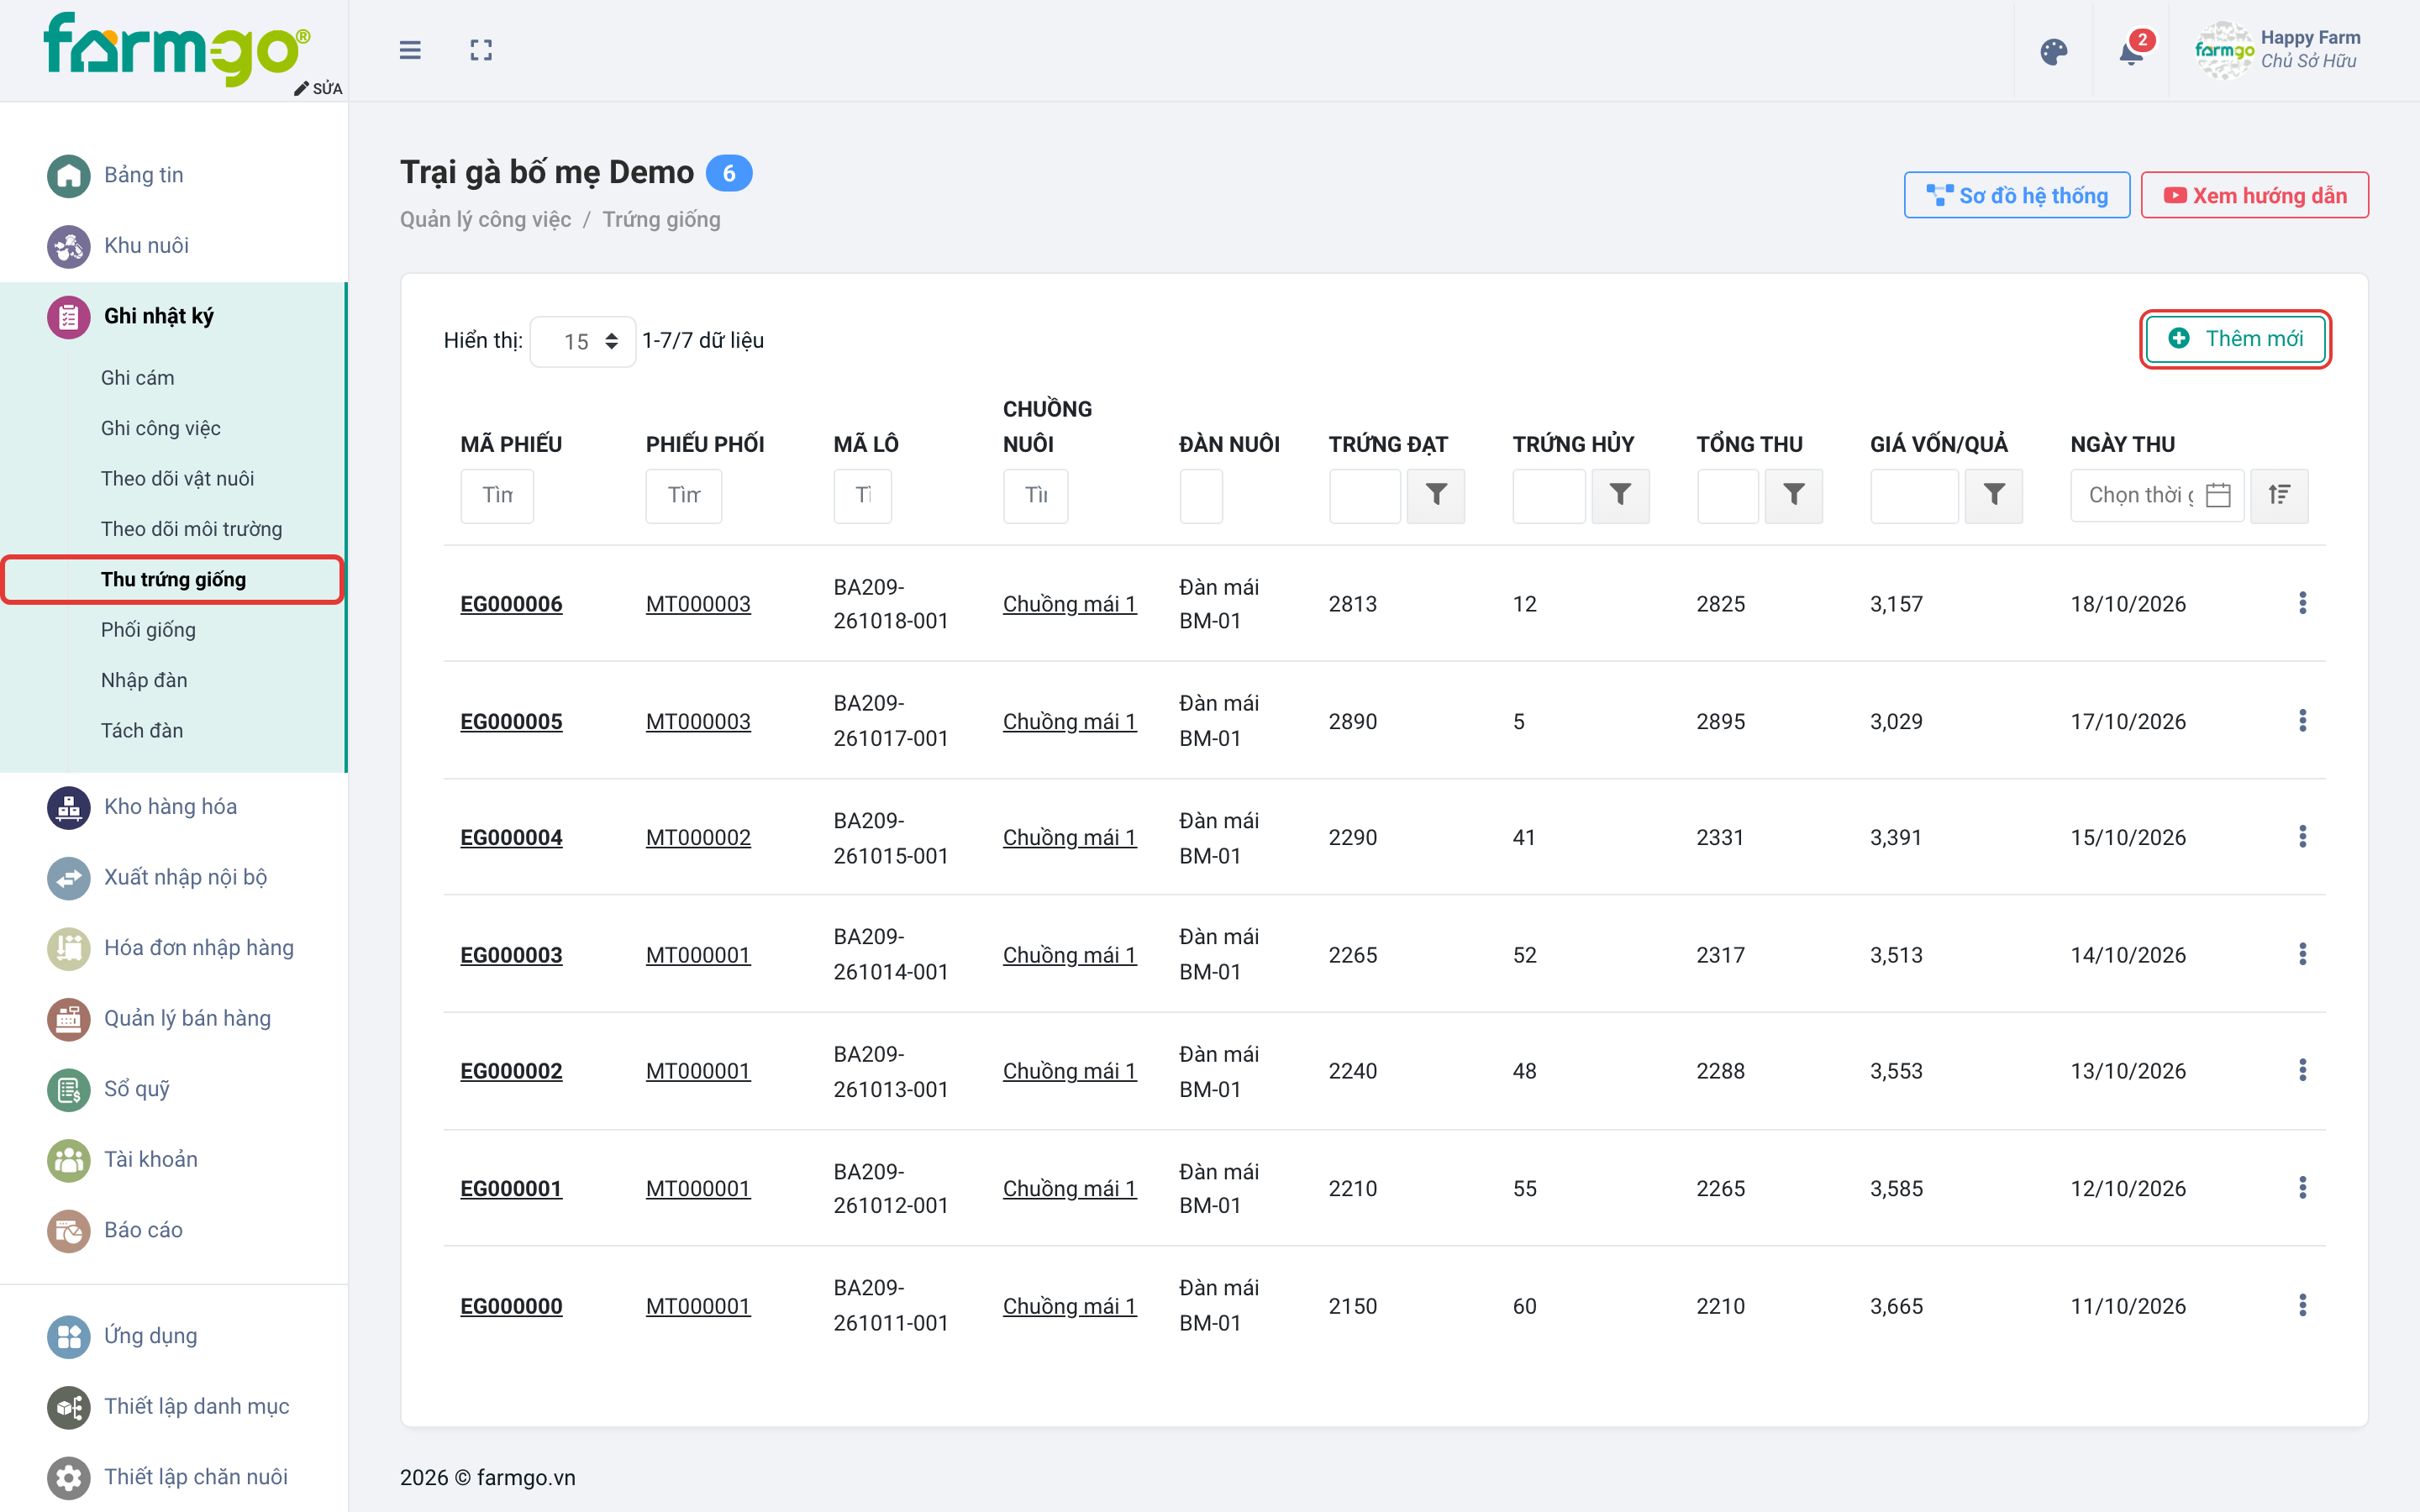The image size is (2420, 1512).
Task: Open the notifications bell
Action: pyautogui.click(x=2131, y=51)
